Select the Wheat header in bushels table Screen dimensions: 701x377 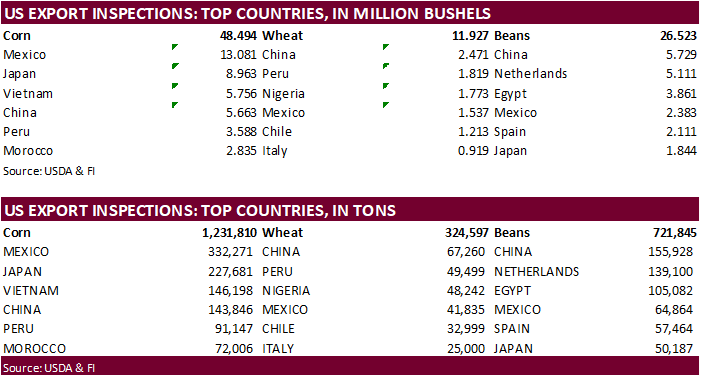pos(283,36)
